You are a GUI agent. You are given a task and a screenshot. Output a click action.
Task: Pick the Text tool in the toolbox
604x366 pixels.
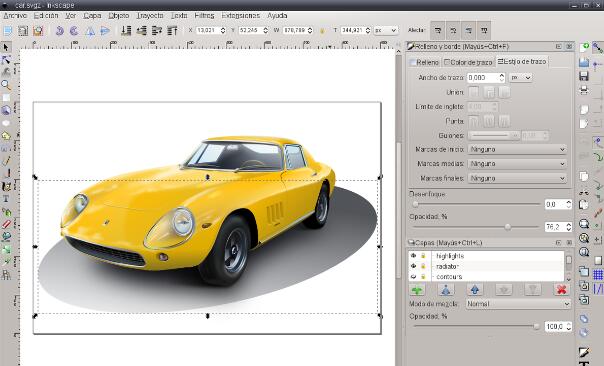pyautogui.click(x=6, y=199)
